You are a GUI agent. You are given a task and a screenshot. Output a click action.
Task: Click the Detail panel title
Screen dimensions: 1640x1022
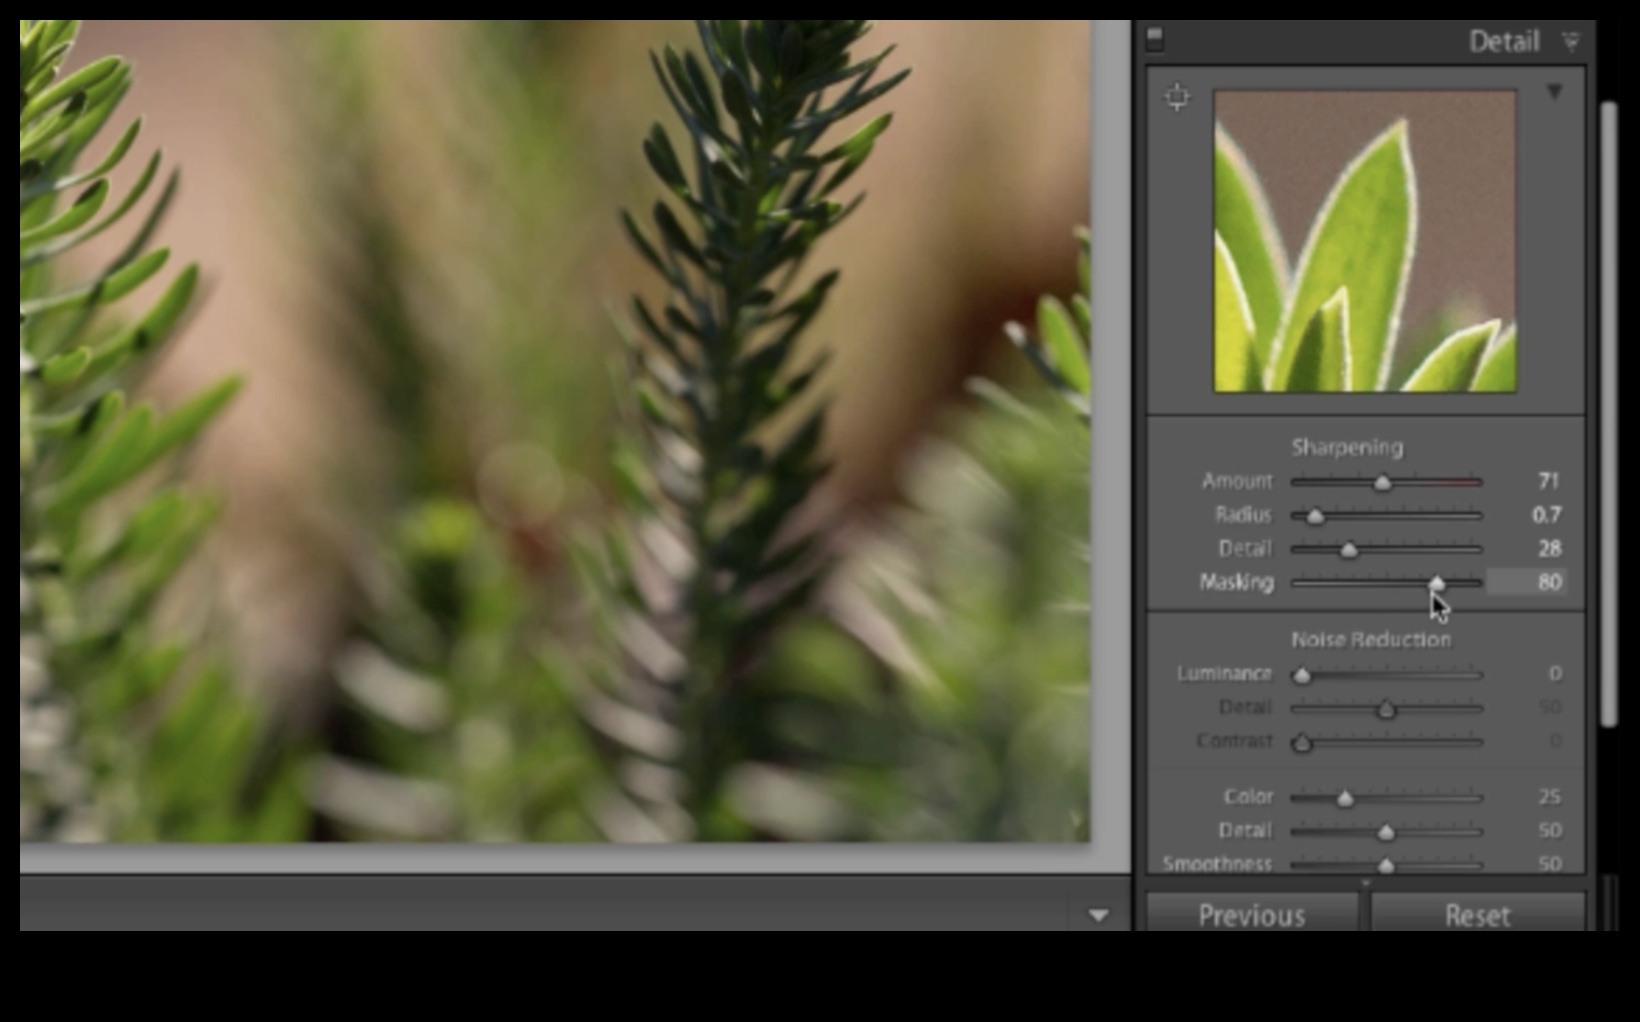(x=1503, y=42)
